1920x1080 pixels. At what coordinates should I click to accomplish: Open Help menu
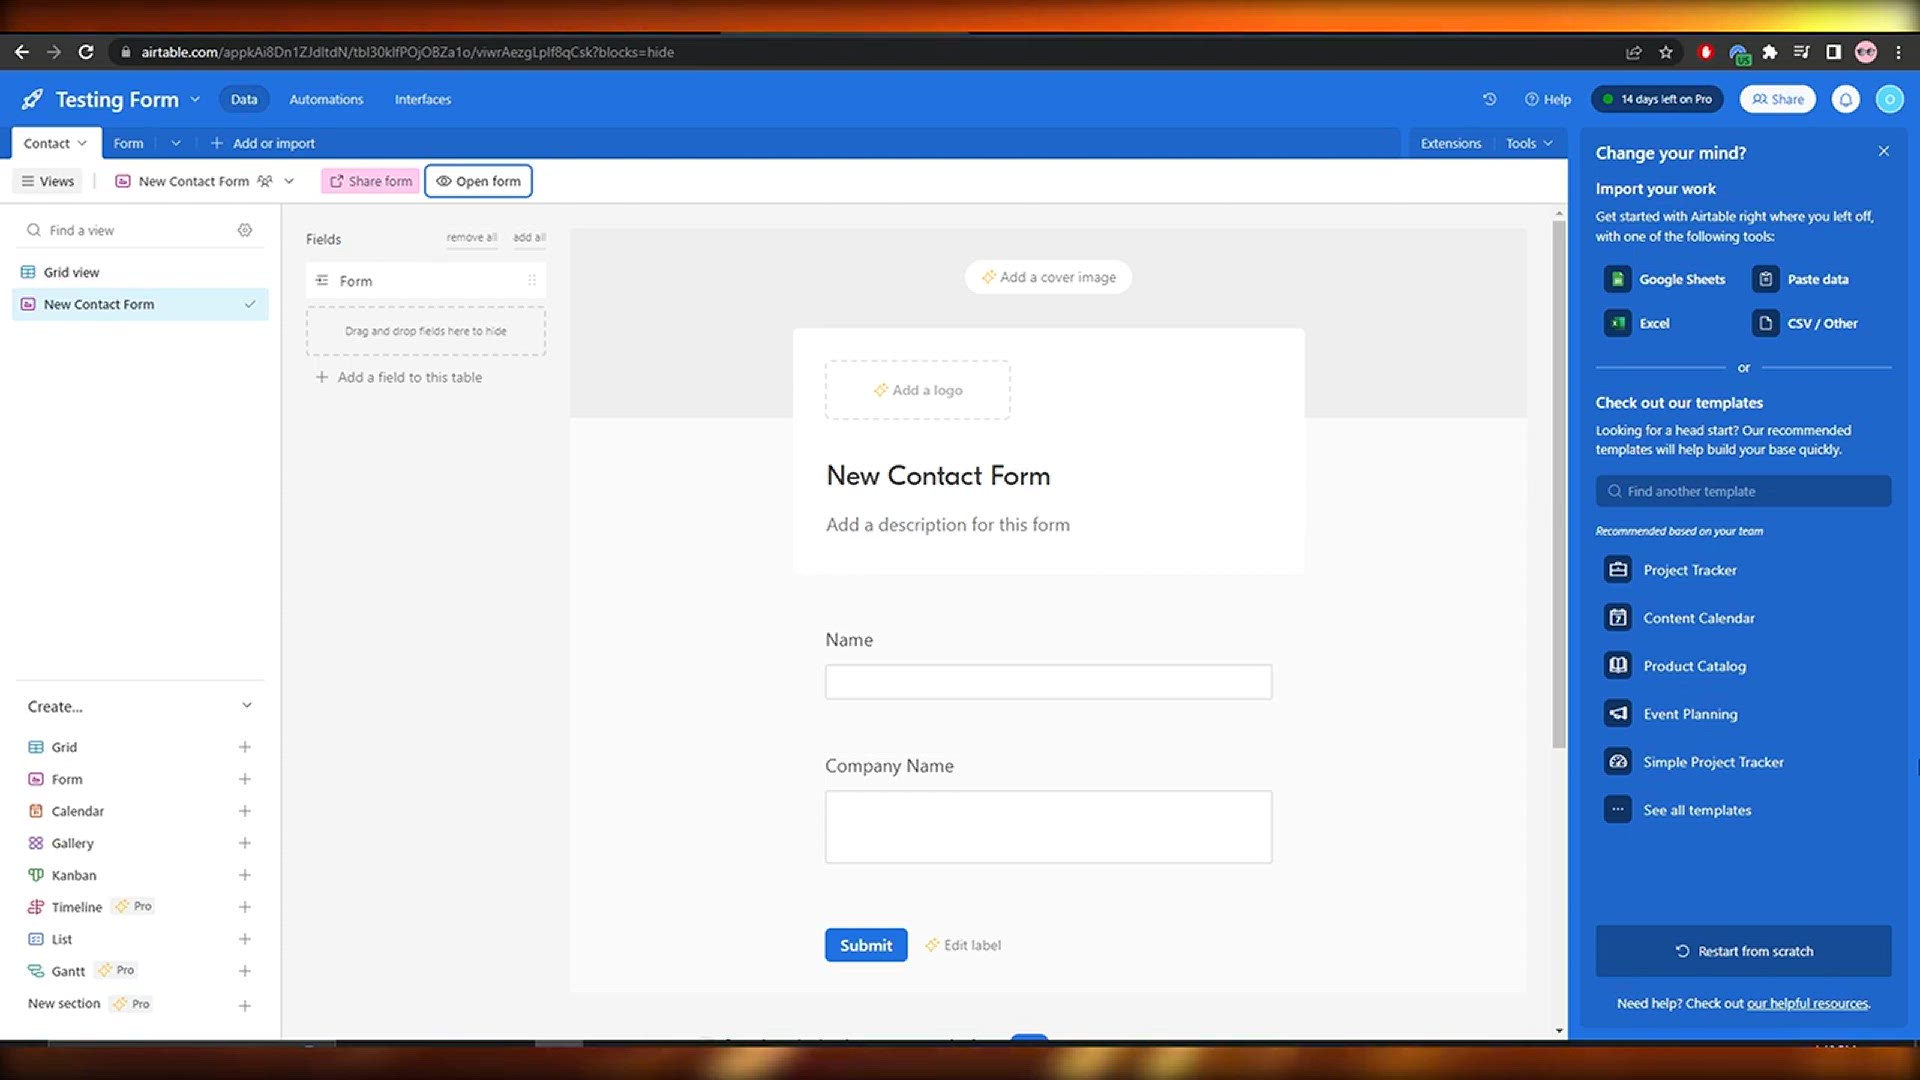(1547, 99)
